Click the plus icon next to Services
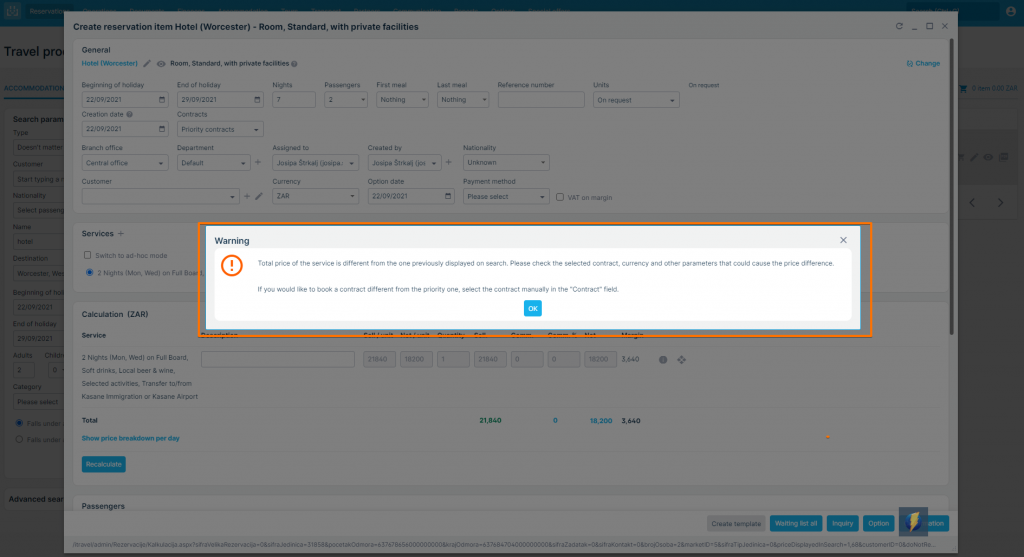The width and height of the screenshot is (1024, 557). [x=121, y=233]
